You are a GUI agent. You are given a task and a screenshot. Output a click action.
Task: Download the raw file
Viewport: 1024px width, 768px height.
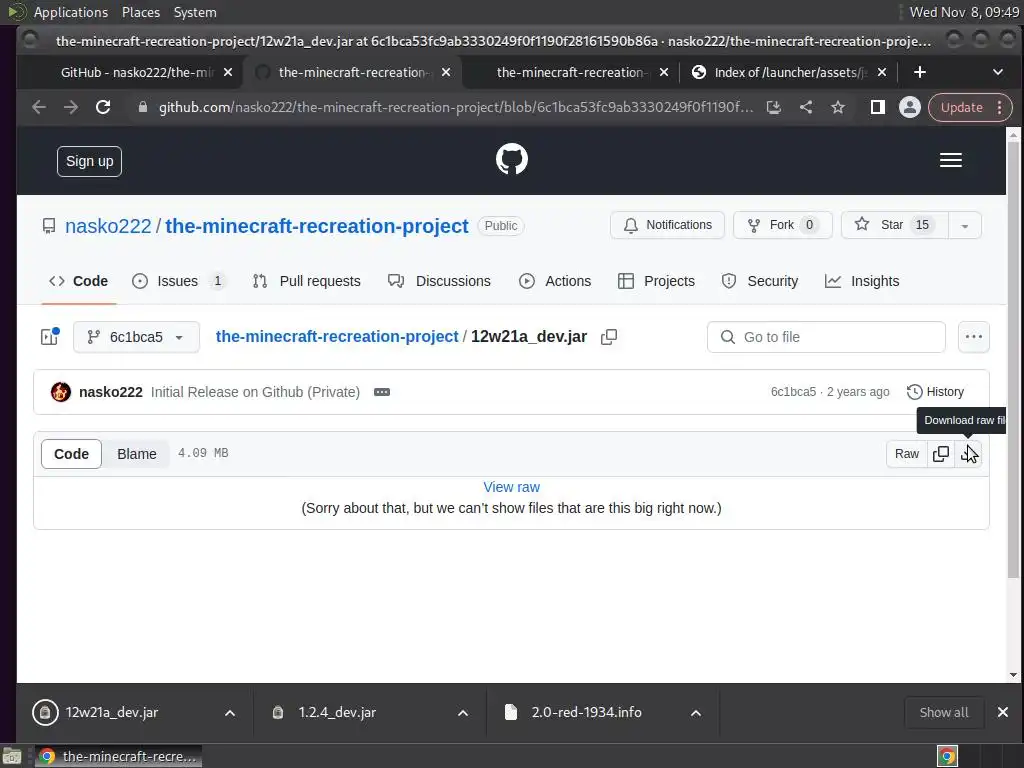coord(968,454)
